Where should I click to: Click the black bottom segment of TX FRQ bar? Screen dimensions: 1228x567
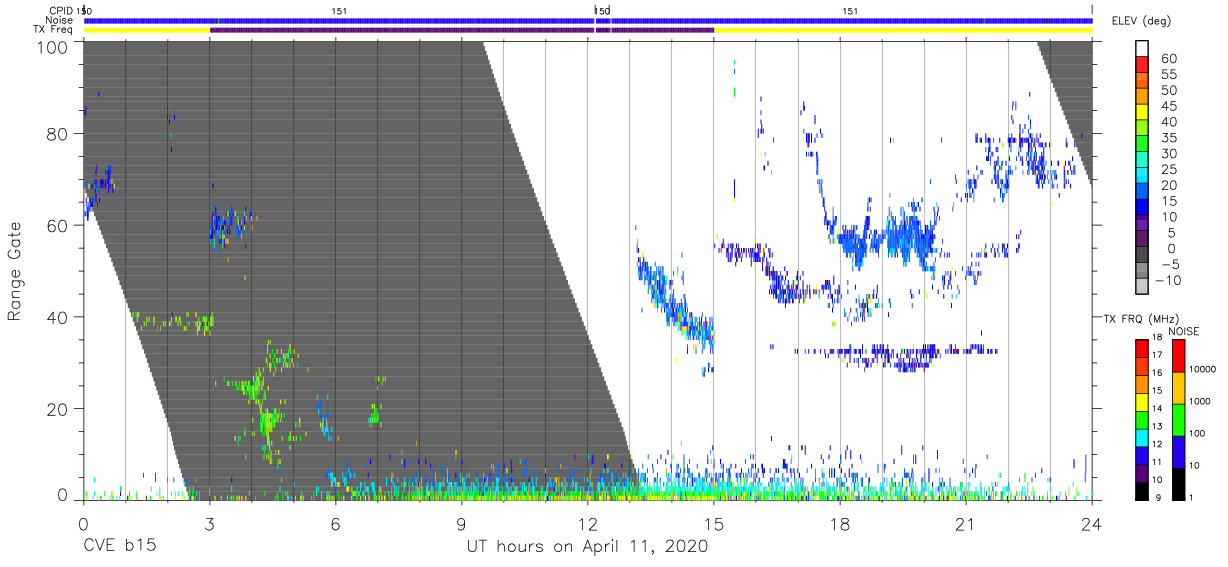pyautogui.click(x=1142, y=489)
